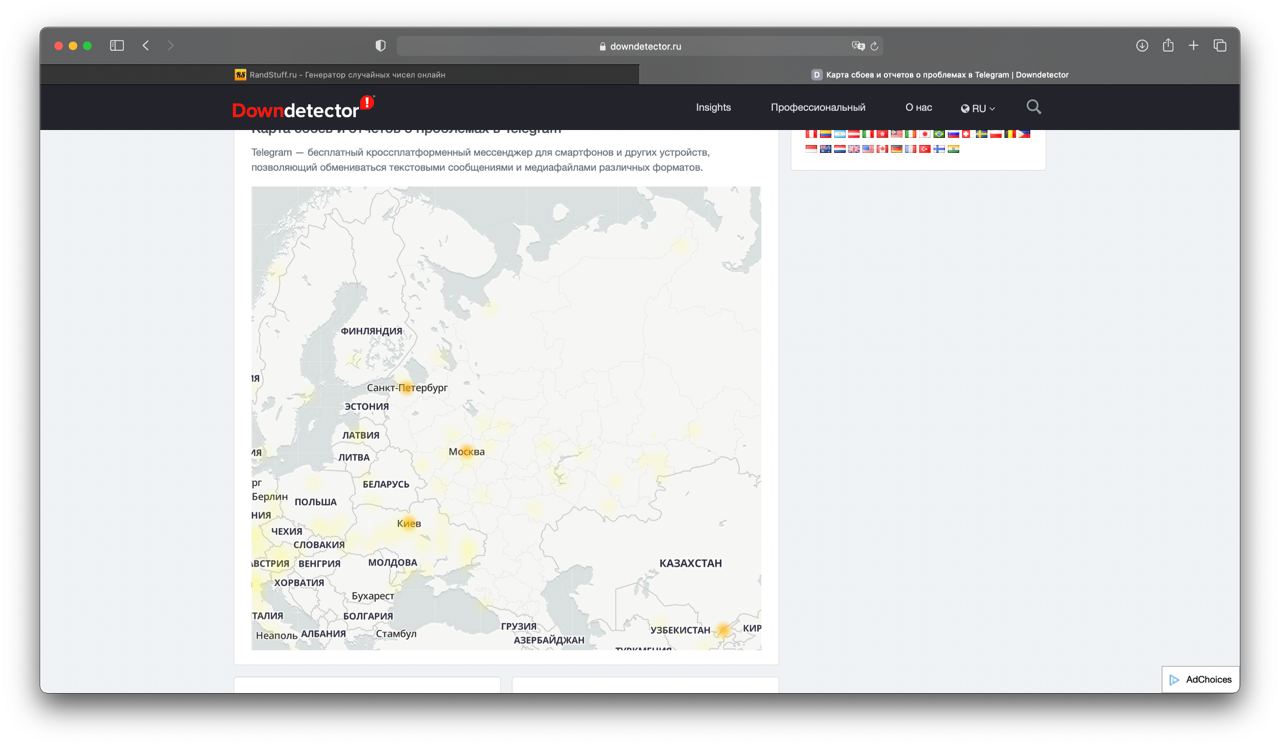Select the Canada flag

[882, 149]
